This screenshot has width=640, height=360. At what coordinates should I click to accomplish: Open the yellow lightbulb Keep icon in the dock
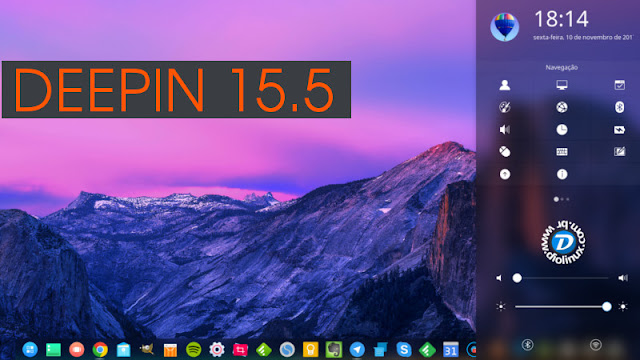(311, 349)
